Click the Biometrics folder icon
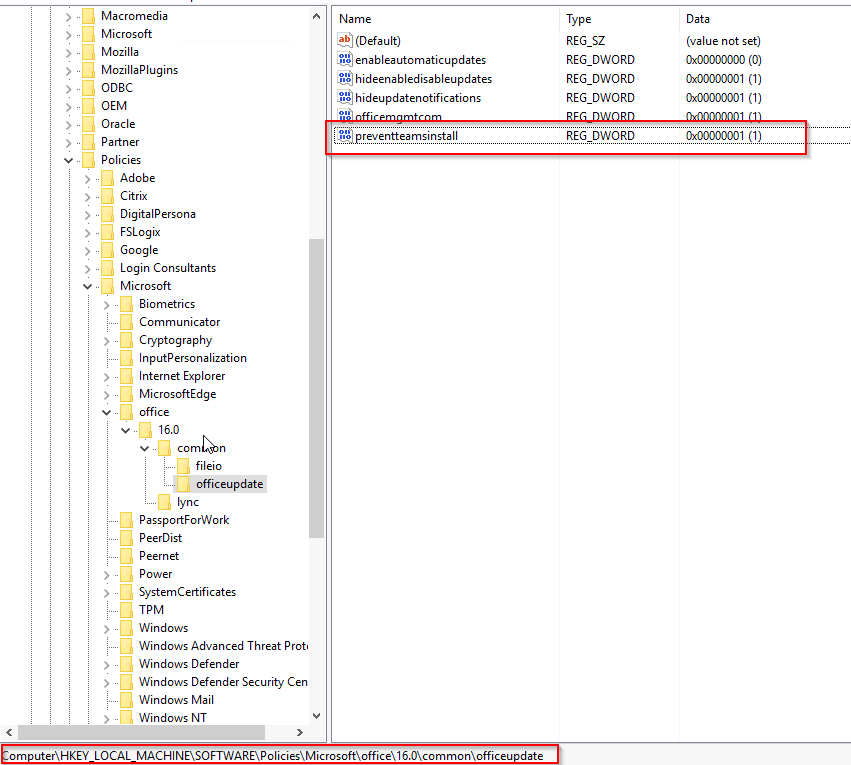 click(x=126, y=304)
